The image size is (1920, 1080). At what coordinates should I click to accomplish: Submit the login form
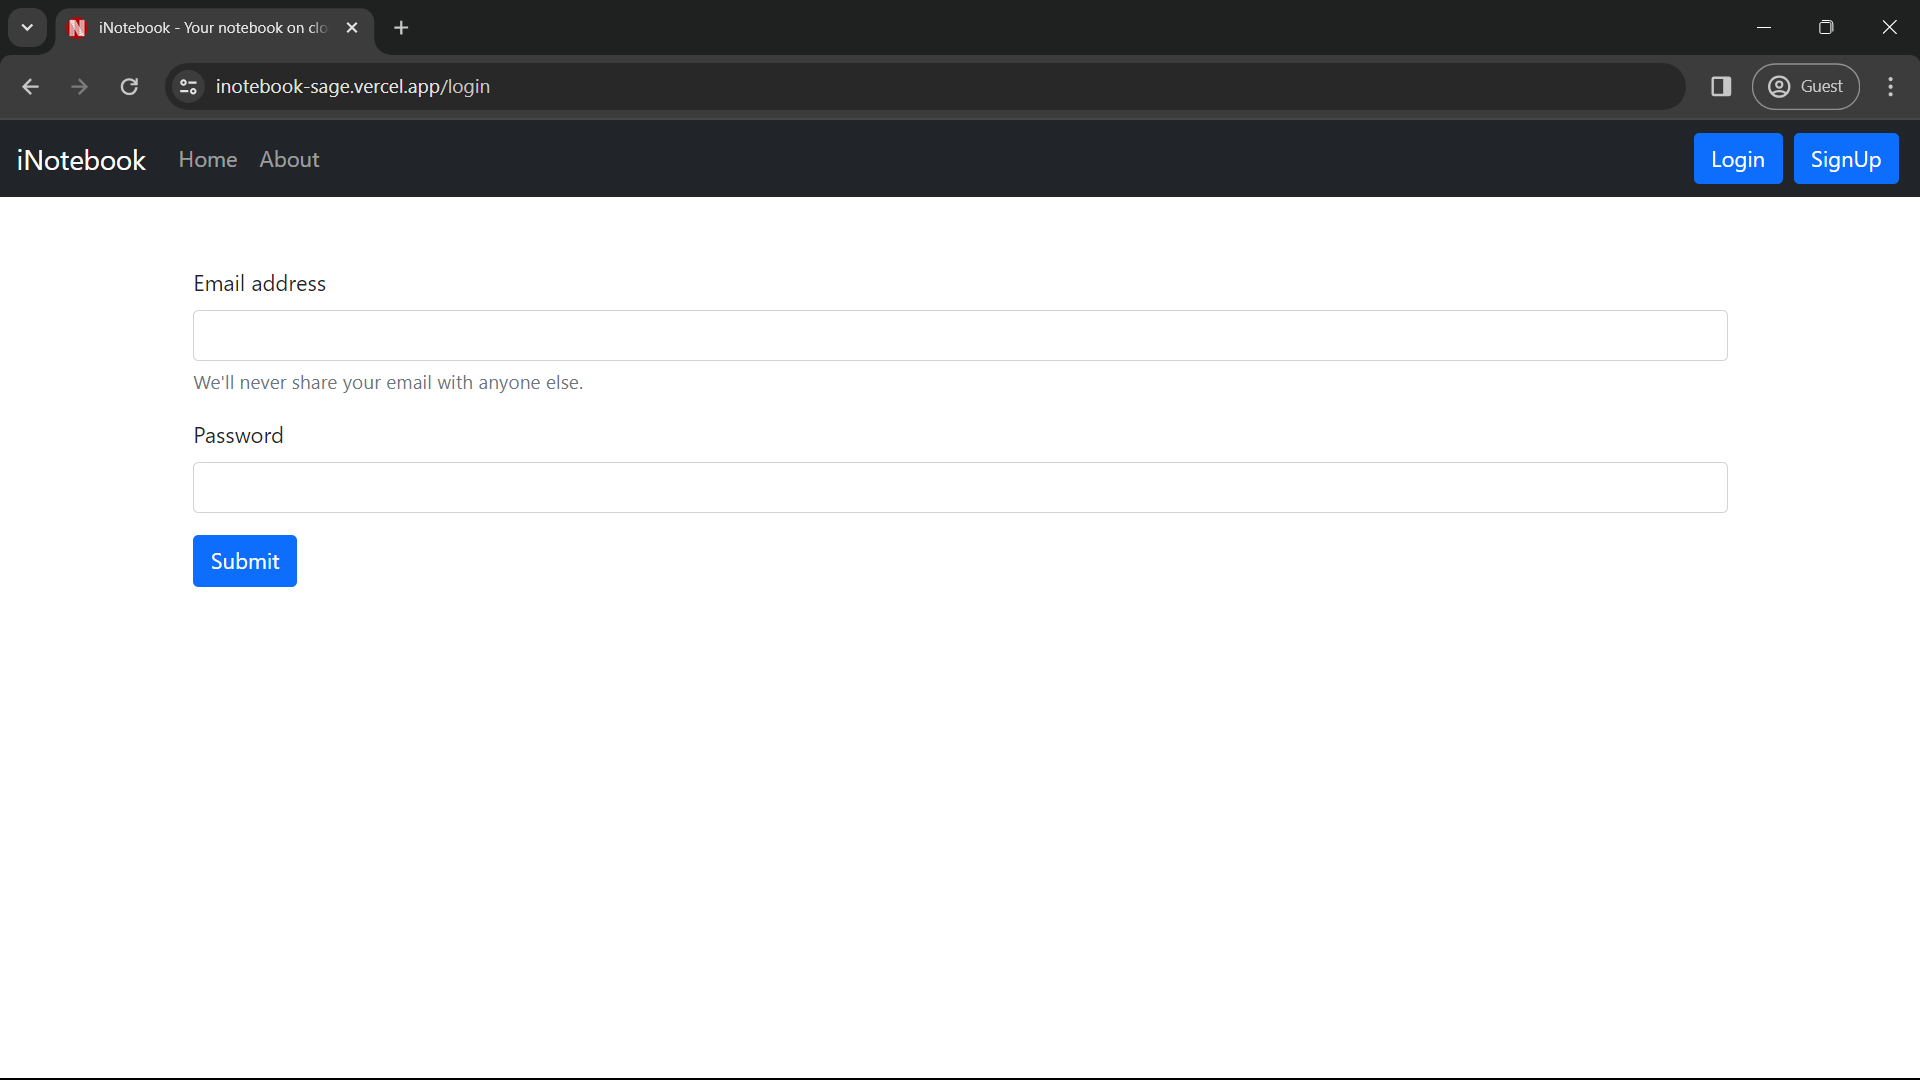click(245, 561)
